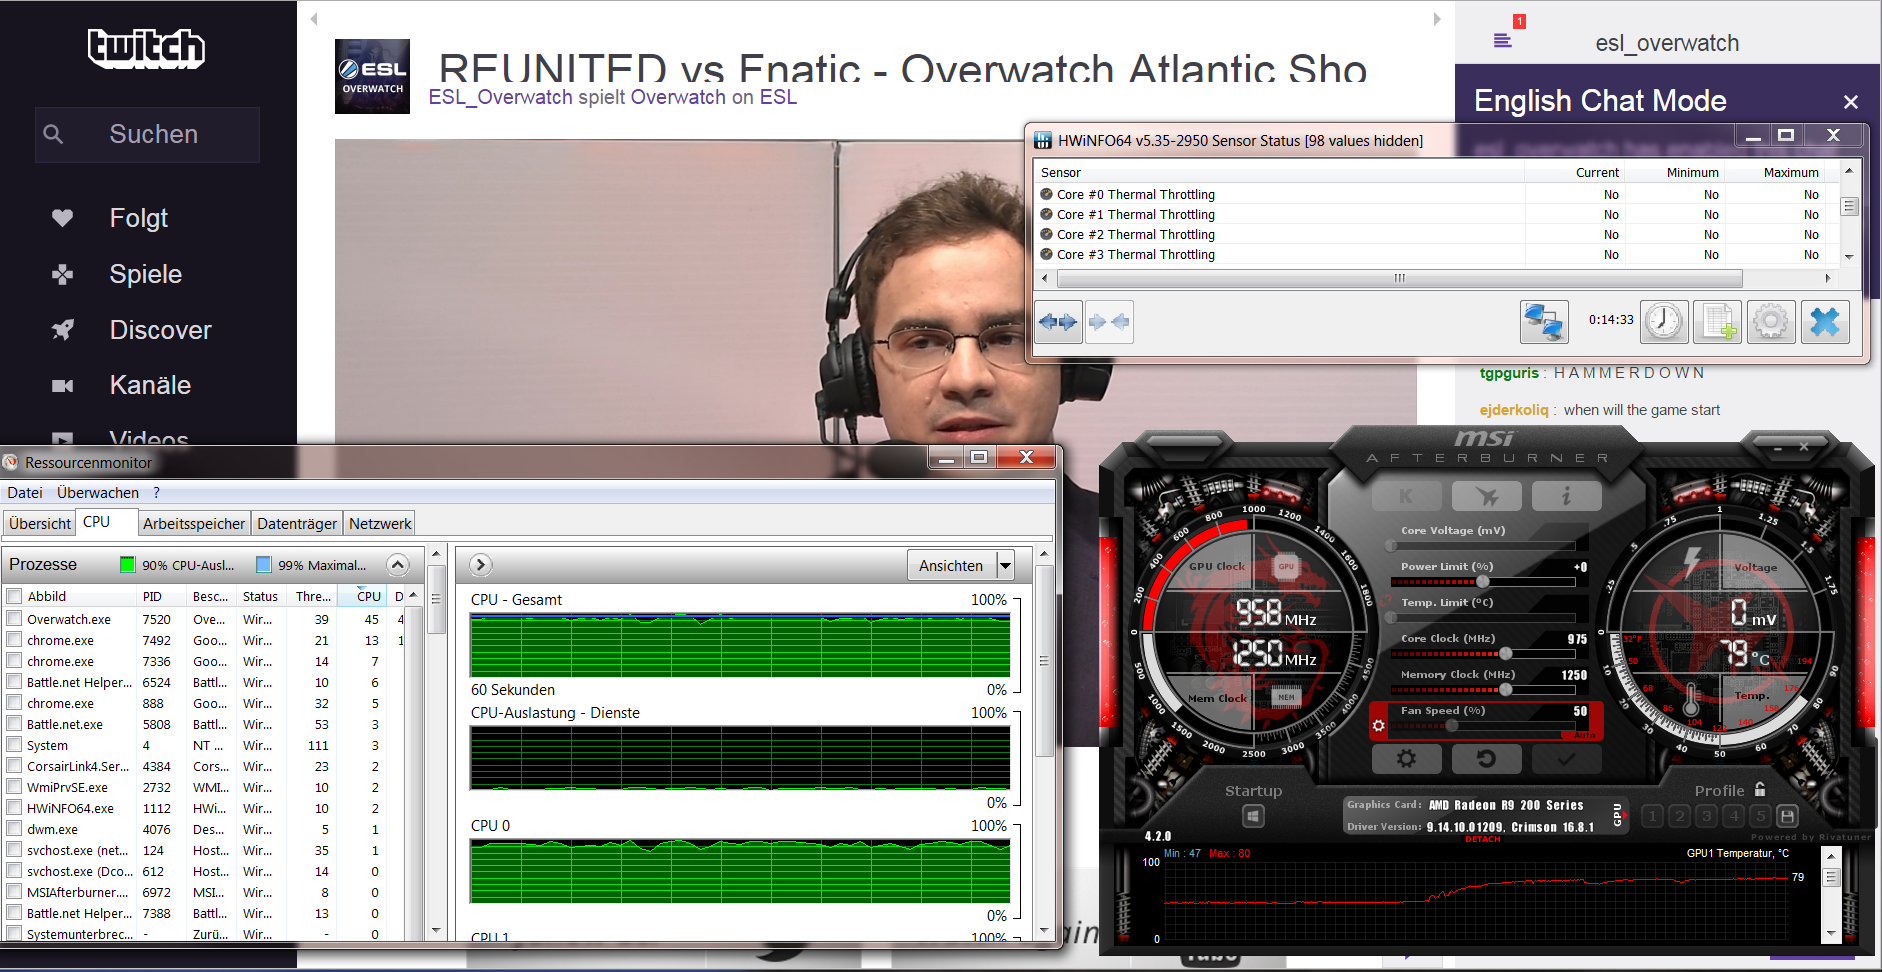Open Datei menu in Ressourcenmonitor
Screen dimensions: 1882x972
(x=25, y=492)
